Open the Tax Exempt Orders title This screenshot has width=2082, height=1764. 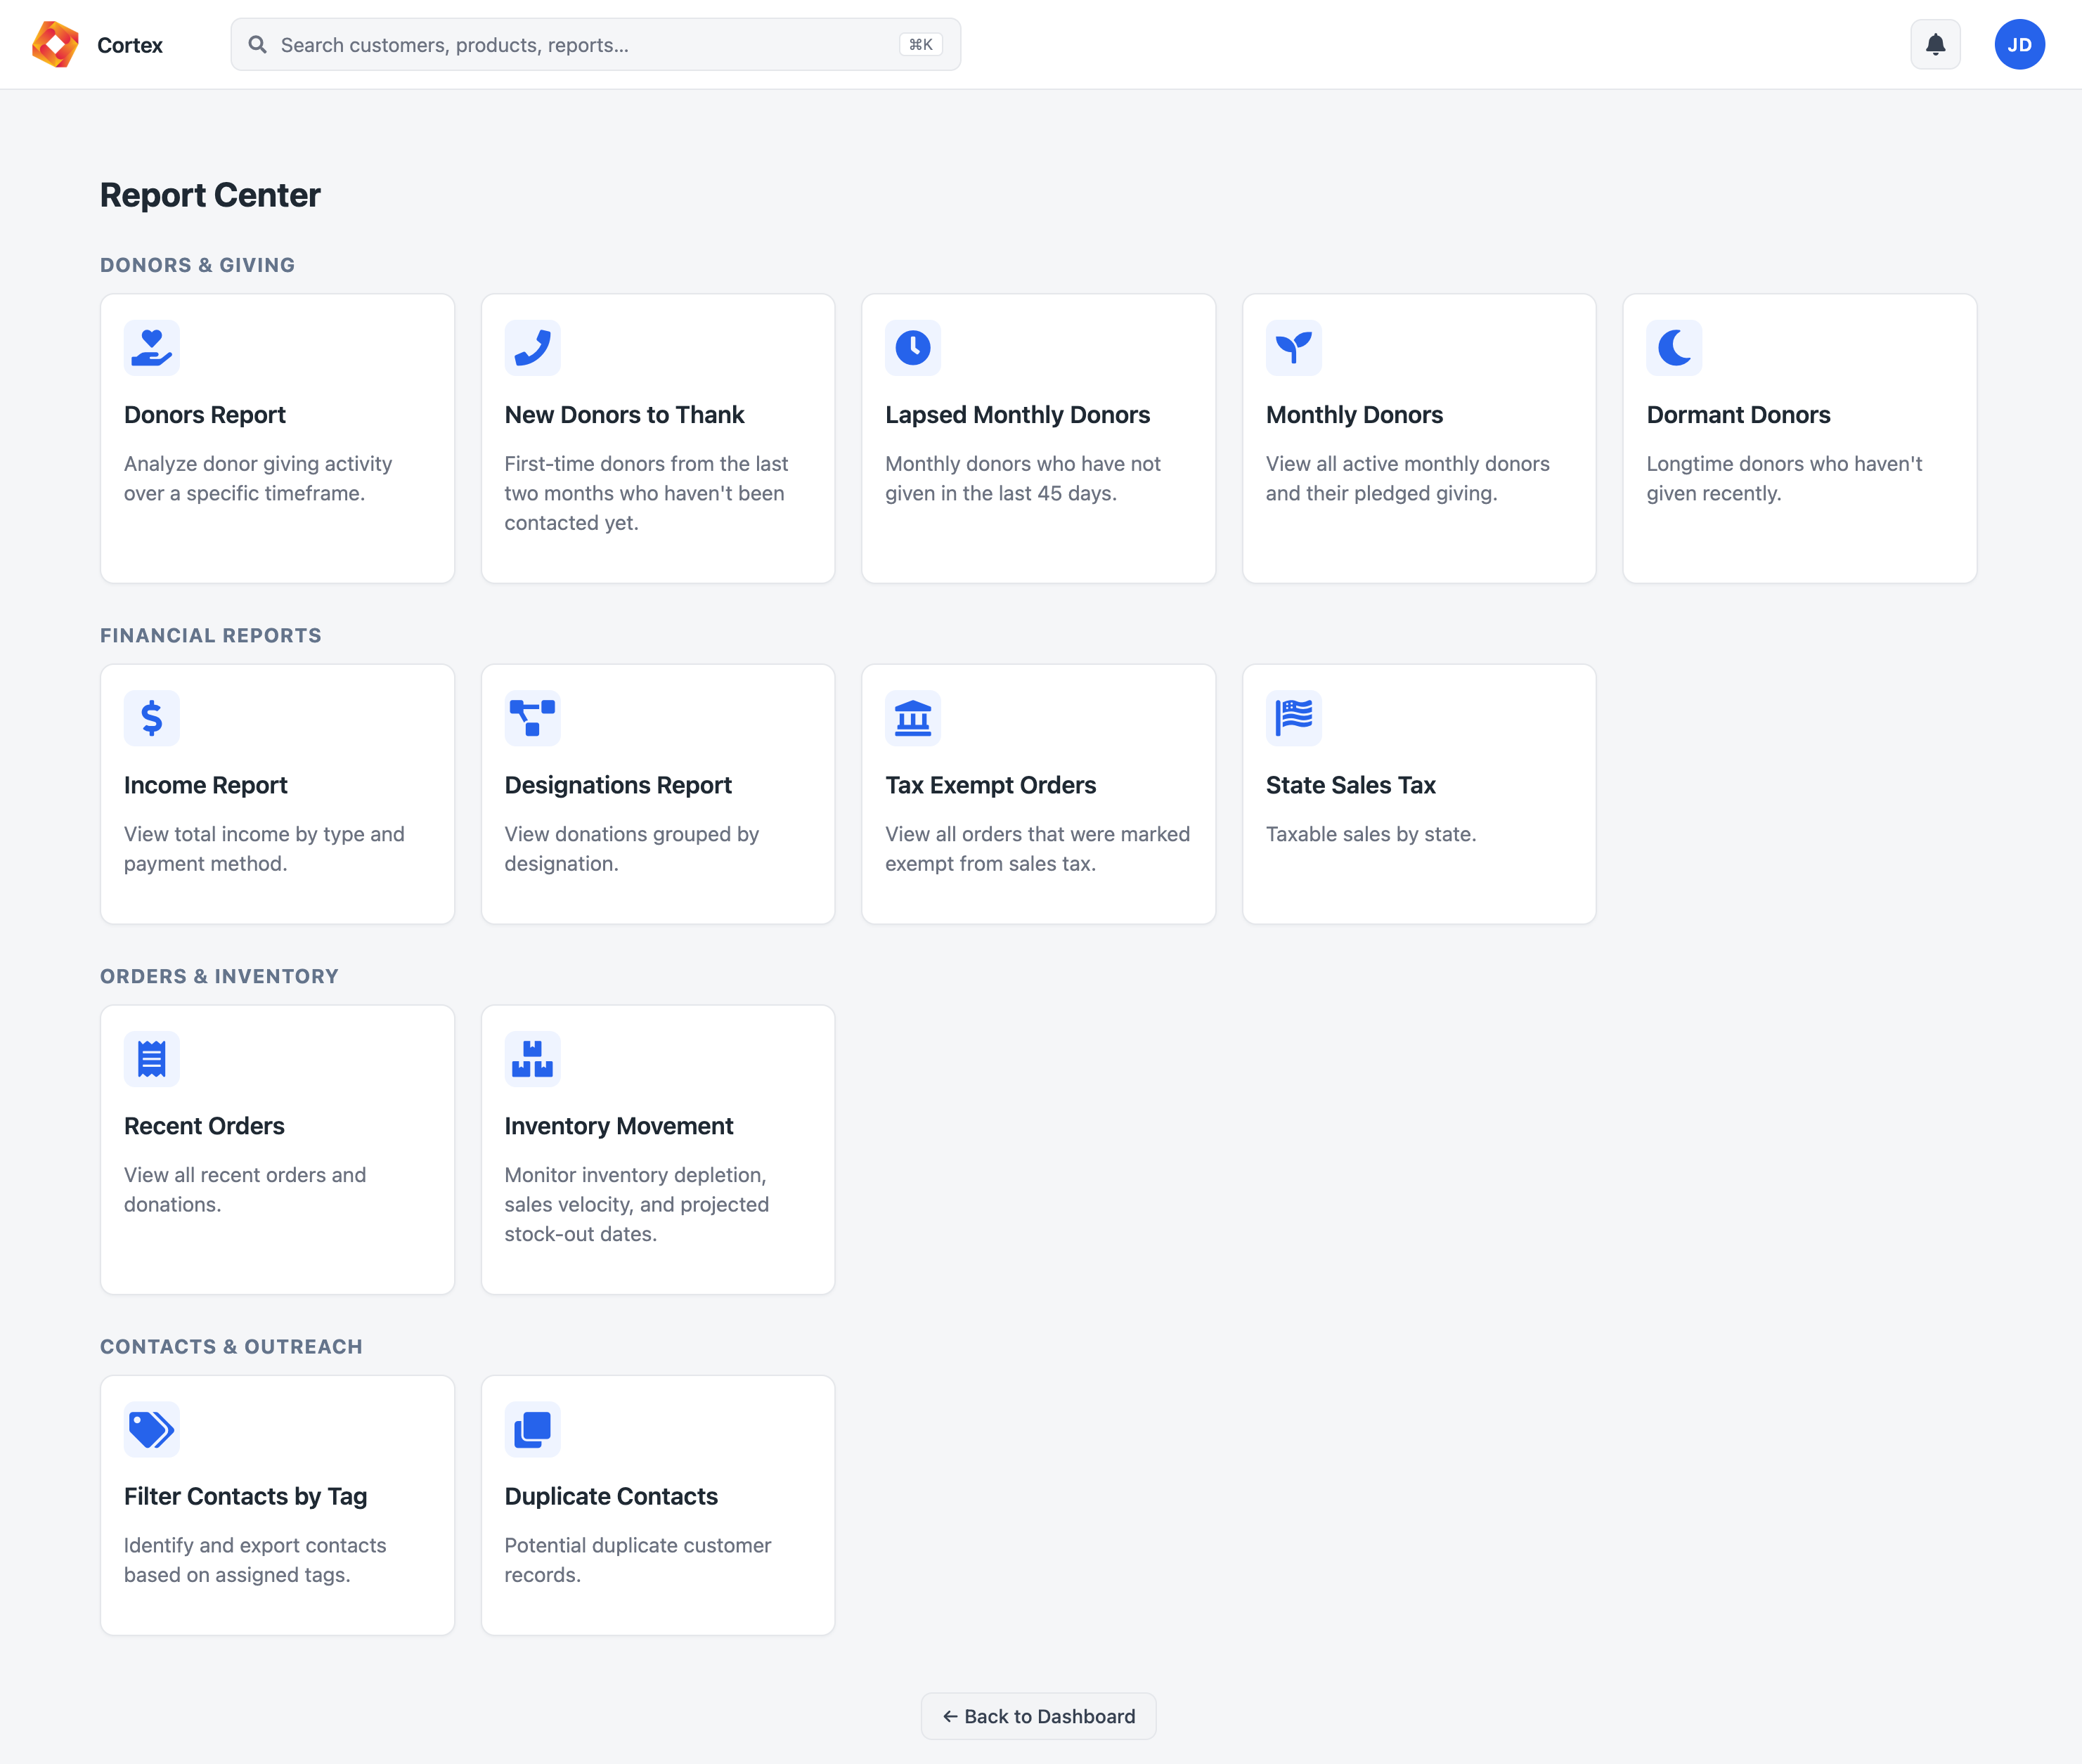[x=990, y=785]
